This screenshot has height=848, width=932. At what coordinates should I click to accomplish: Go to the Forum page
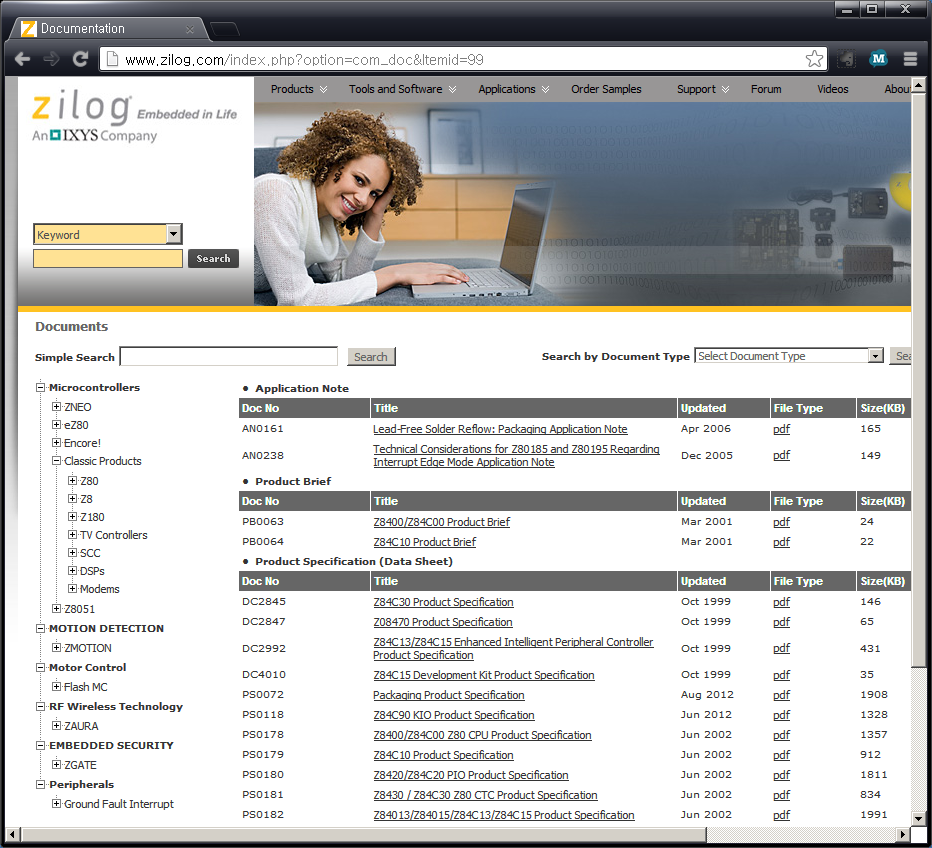[x=766, y=89]
